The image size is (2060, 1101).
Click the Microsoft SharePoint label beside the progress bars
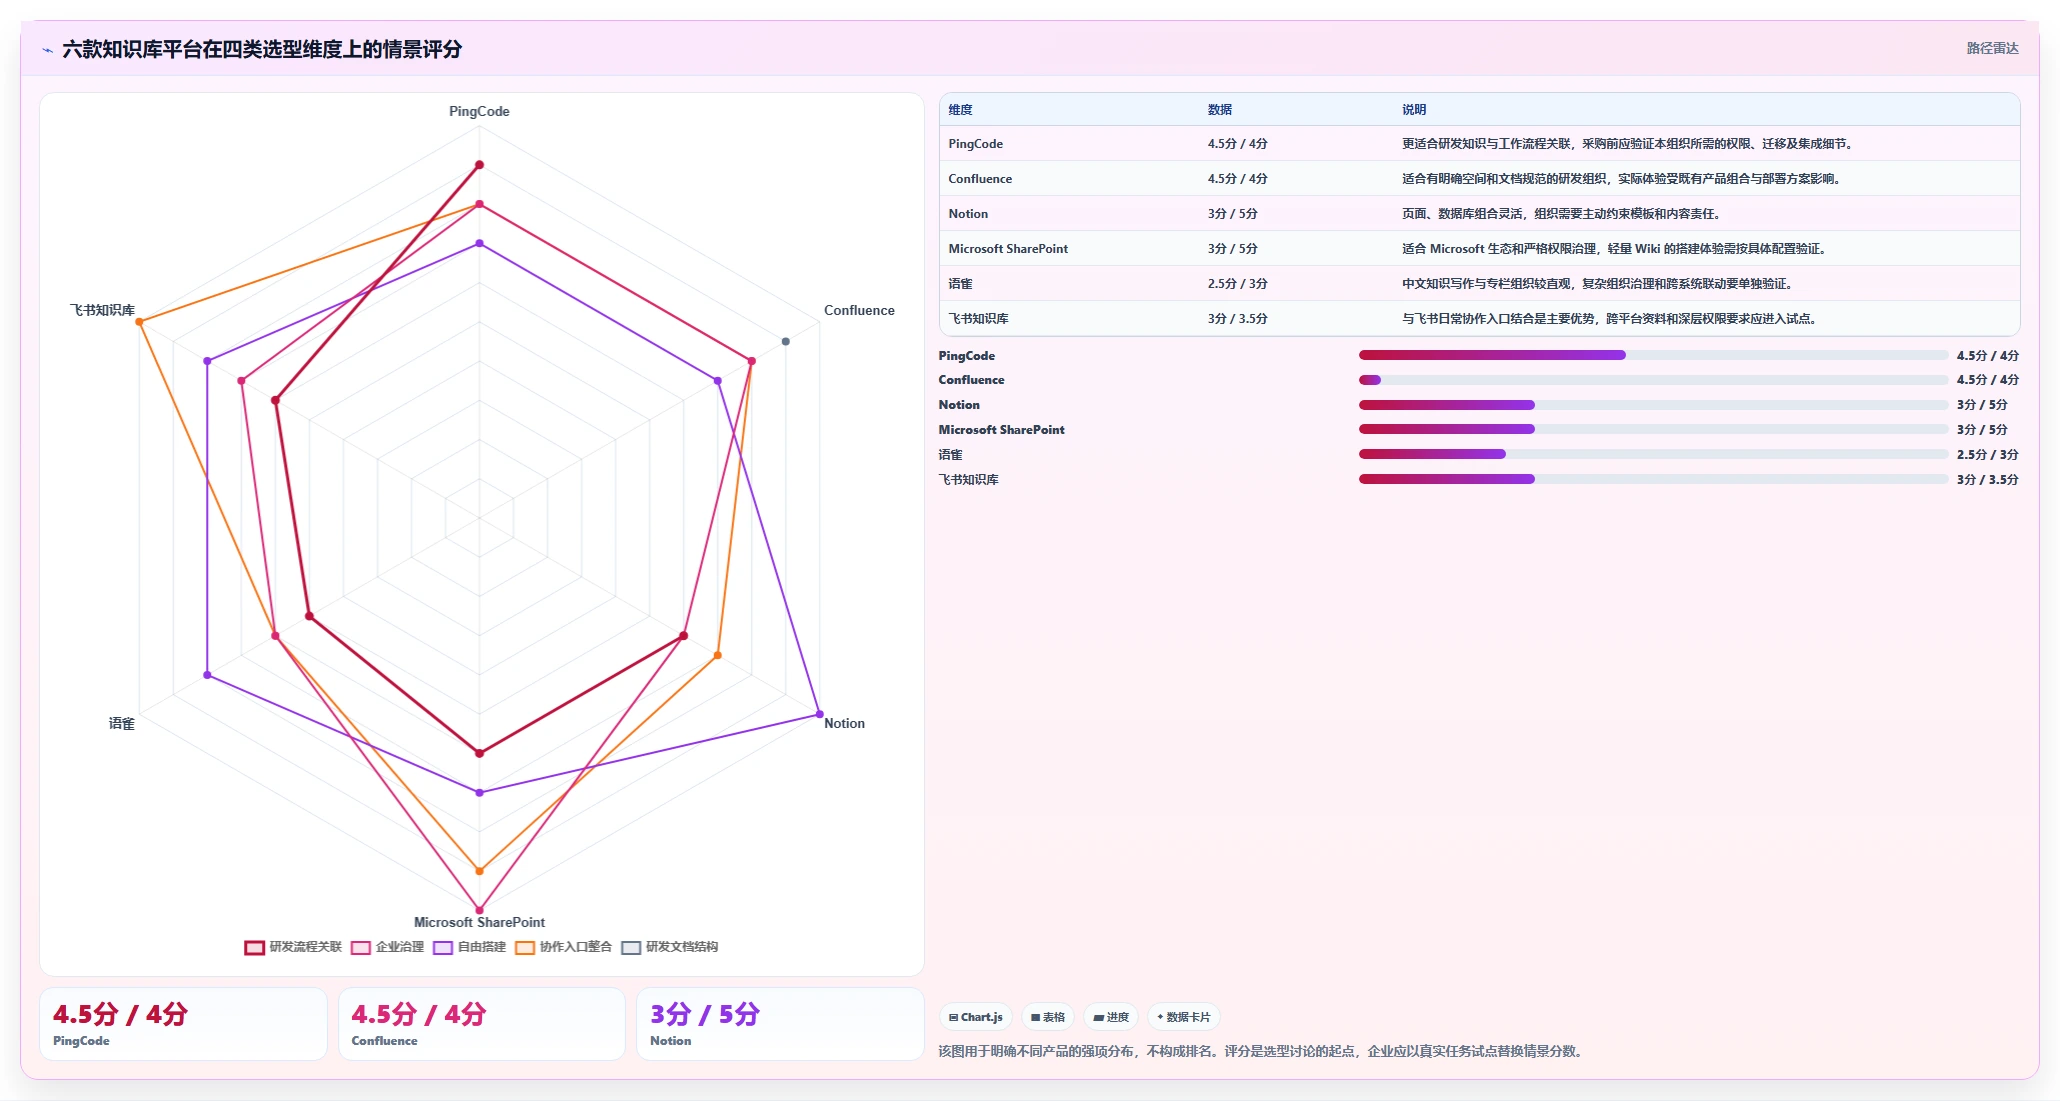click(1001, 430)
